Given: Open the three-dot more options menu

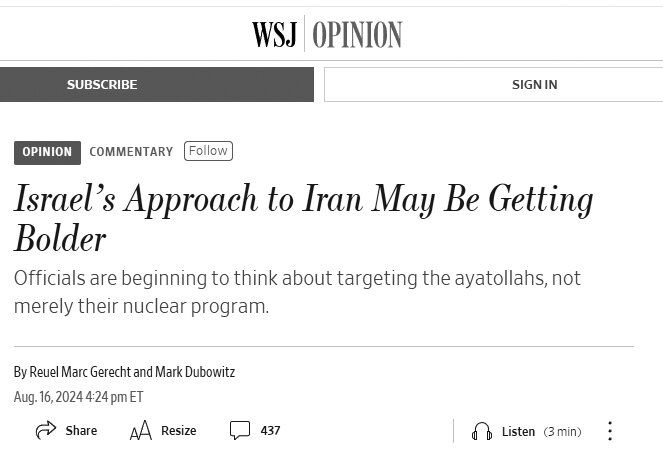Looking at the screenshot, I should coord(609,431).
